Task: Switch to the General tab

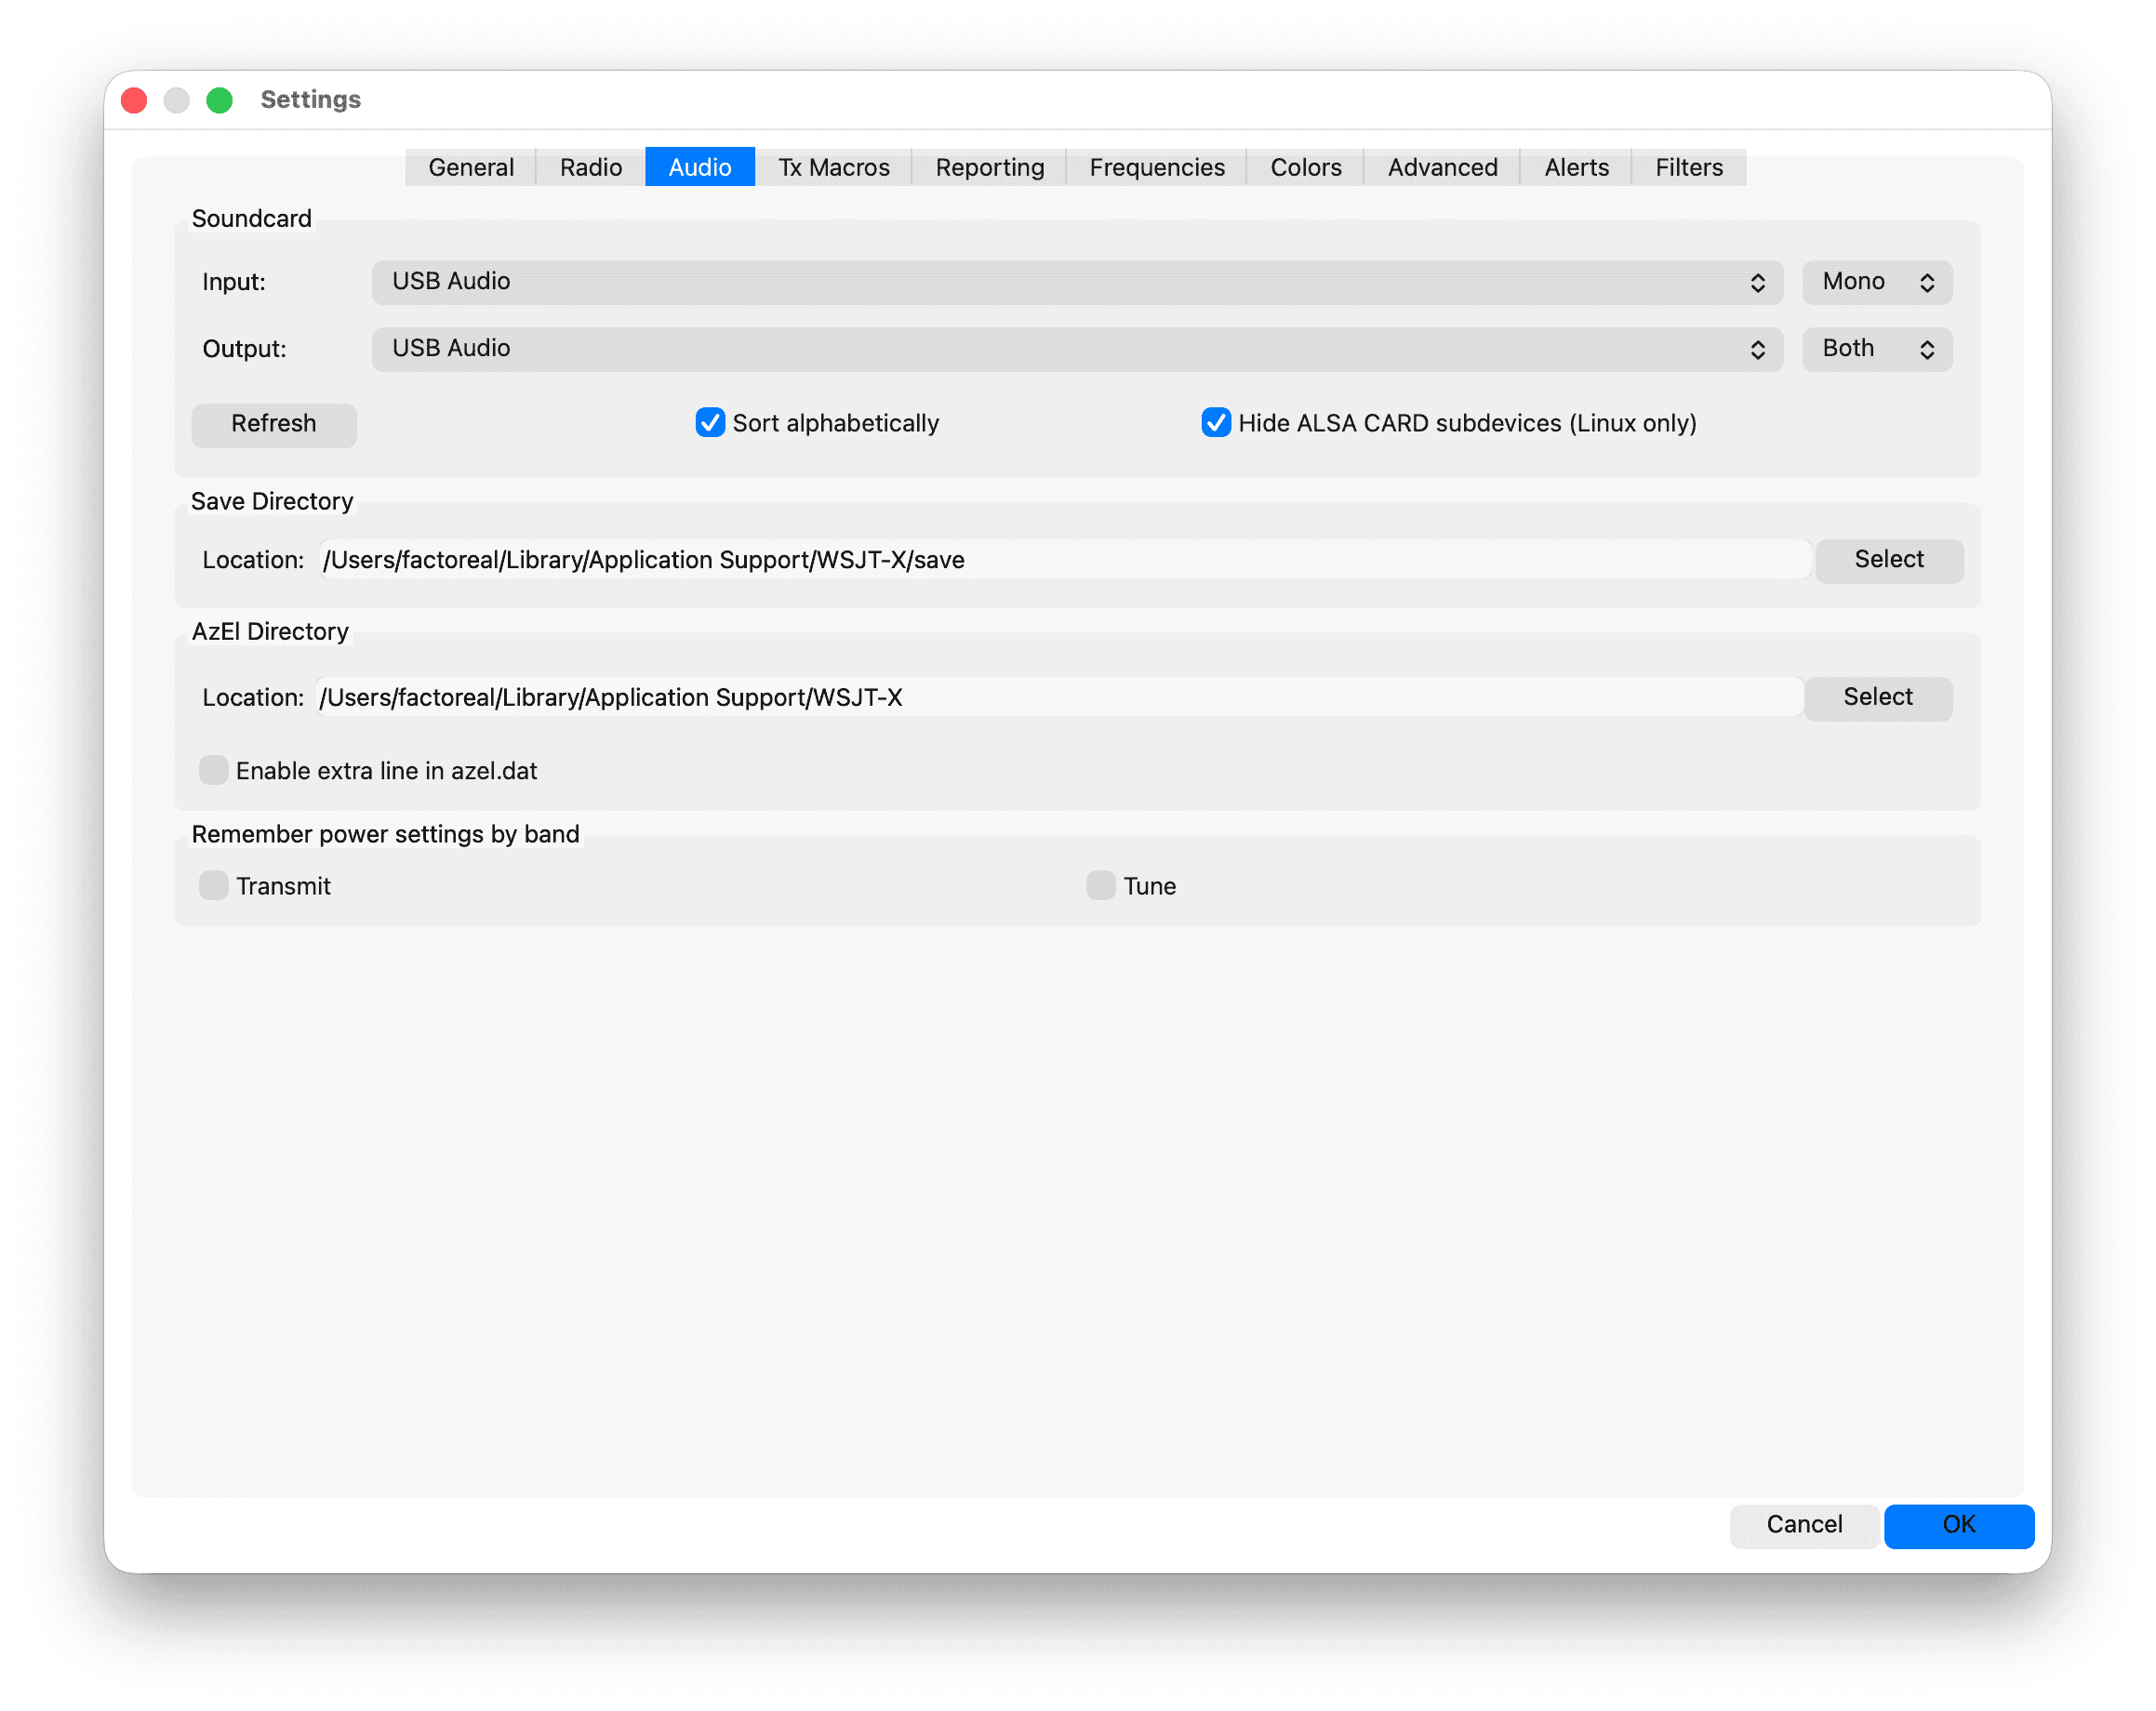Action: (470, 167)
